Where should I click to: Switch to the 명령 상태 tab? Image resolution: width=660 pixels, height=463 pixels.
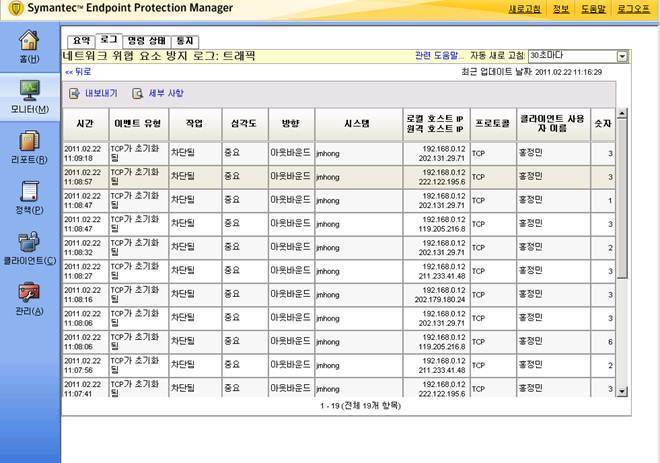coord(146,41)
